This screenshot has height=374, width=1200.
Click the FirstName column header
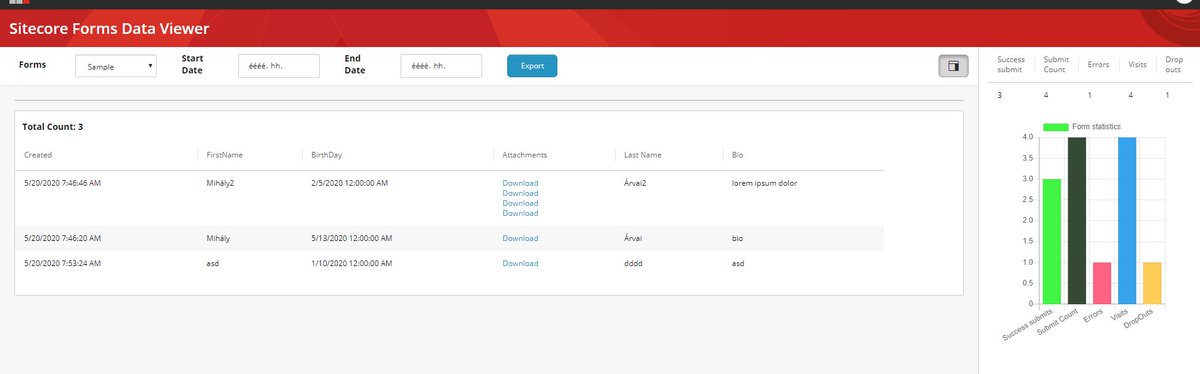point(225,155)
